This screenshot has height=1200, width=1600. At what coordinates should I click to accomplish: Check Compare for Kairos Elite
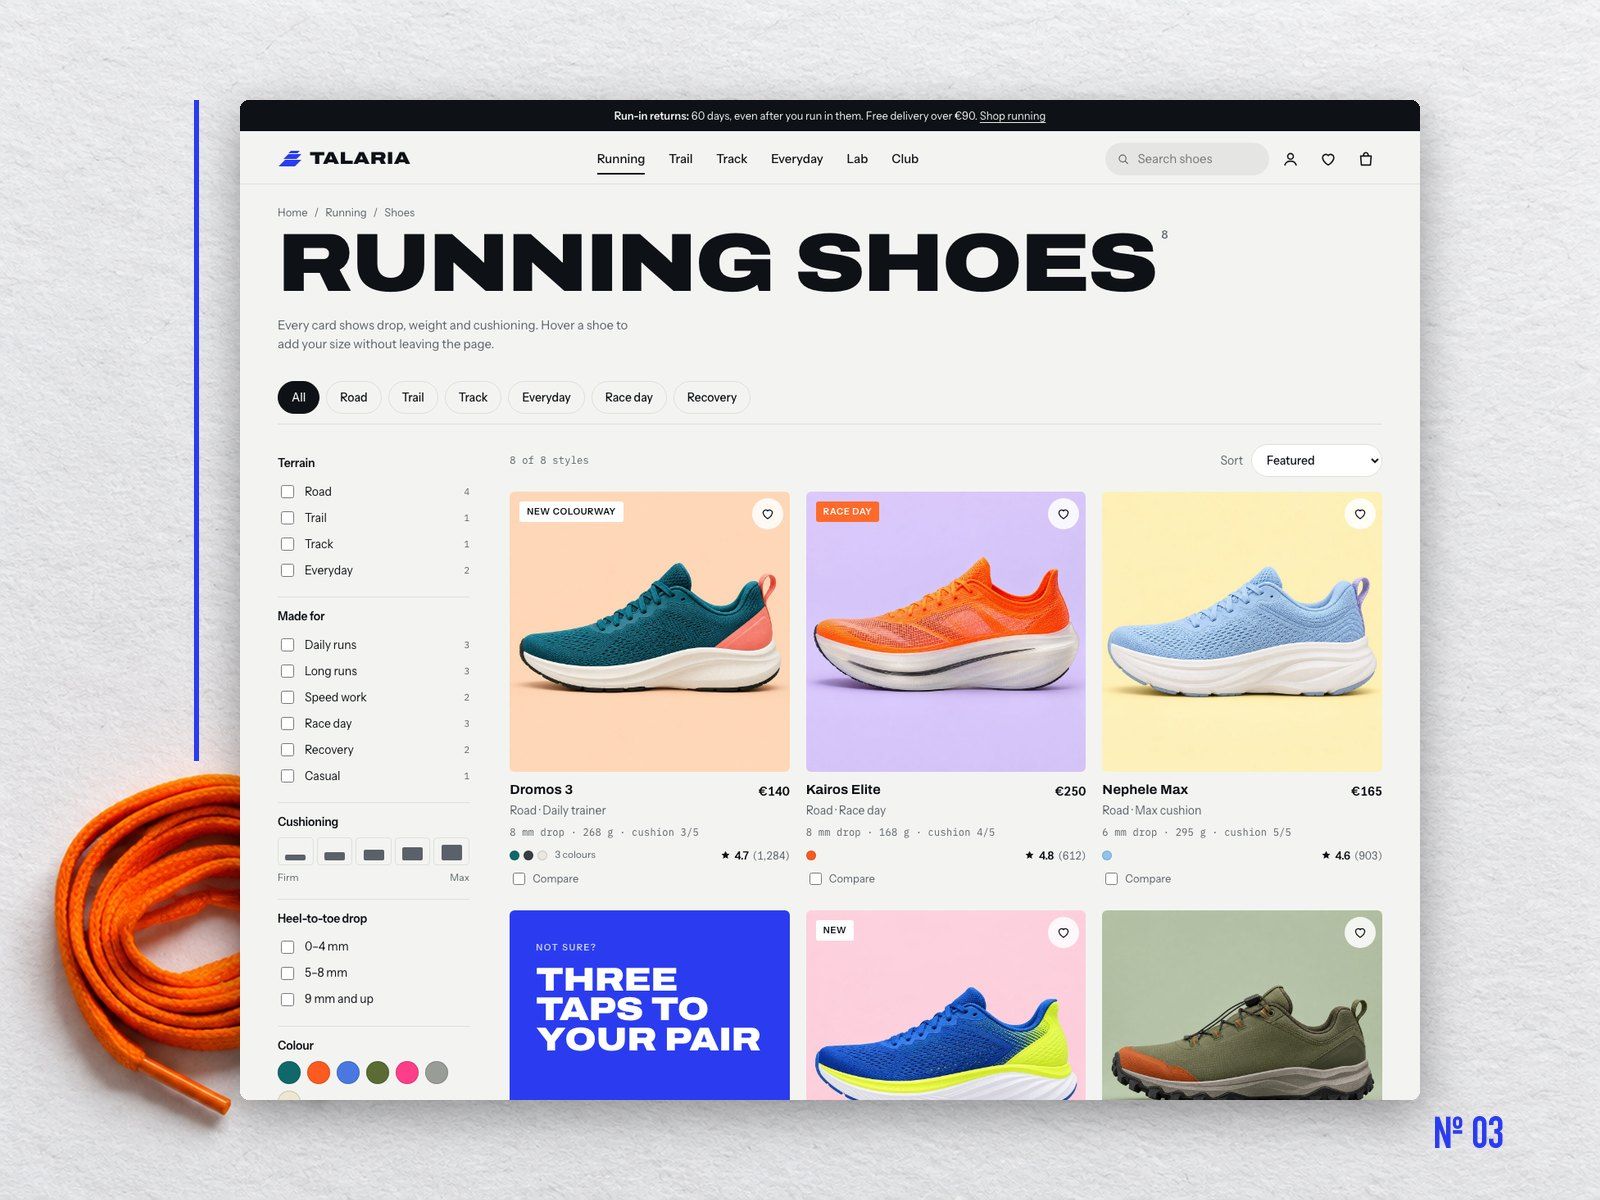816,879
